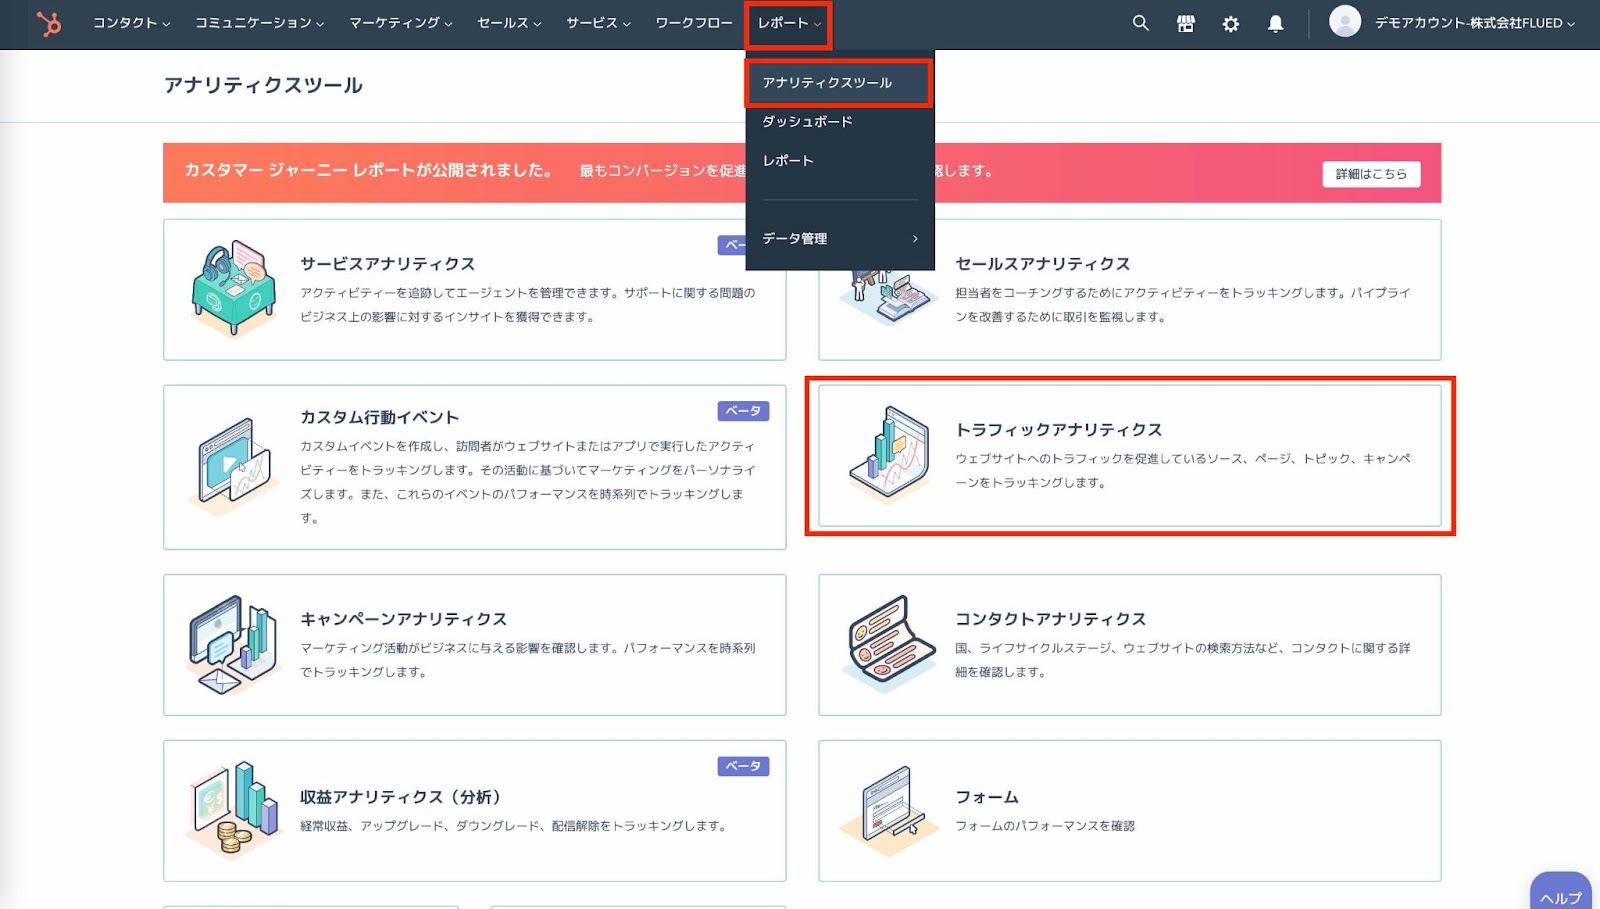Open ワークフロー in the nav bar
This screenshot has height=909, width=1600.
pyautogui.click(x=694, y=23)
